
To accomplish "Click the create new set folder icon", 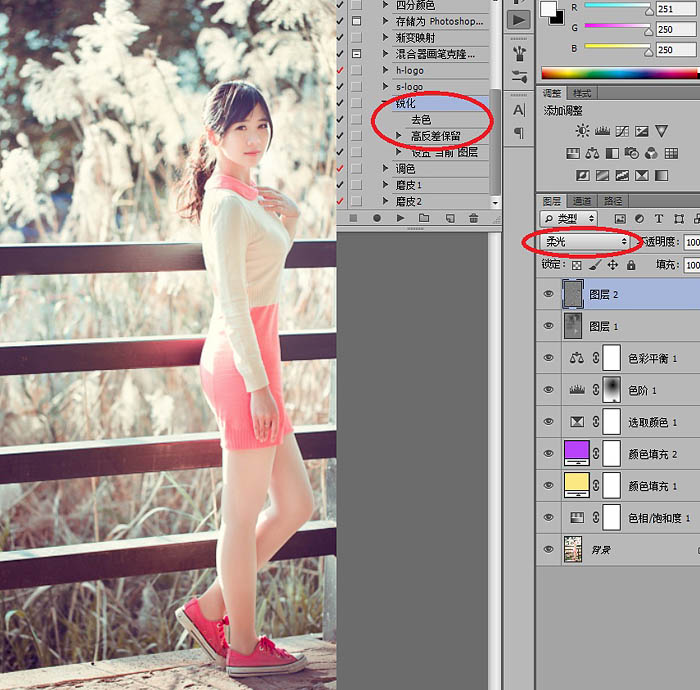I will click(x=424, y=217).
